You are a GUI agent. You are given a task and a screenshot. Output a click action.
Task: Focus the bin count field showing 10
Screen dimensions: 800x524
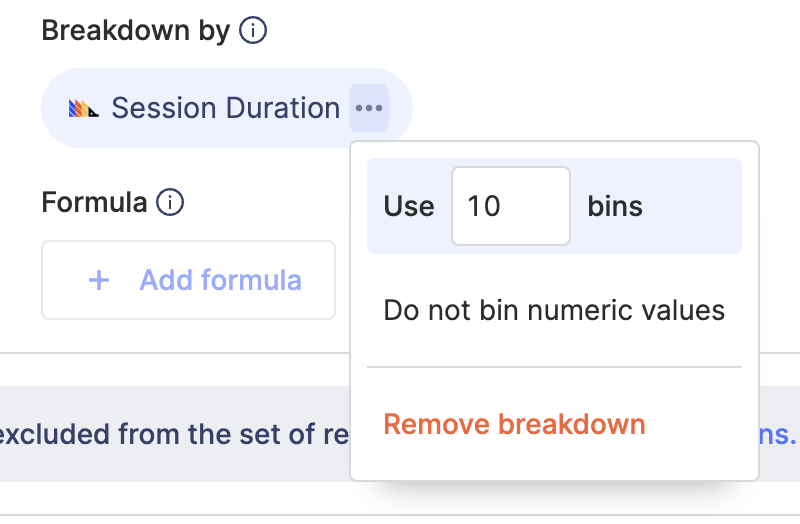510,206
